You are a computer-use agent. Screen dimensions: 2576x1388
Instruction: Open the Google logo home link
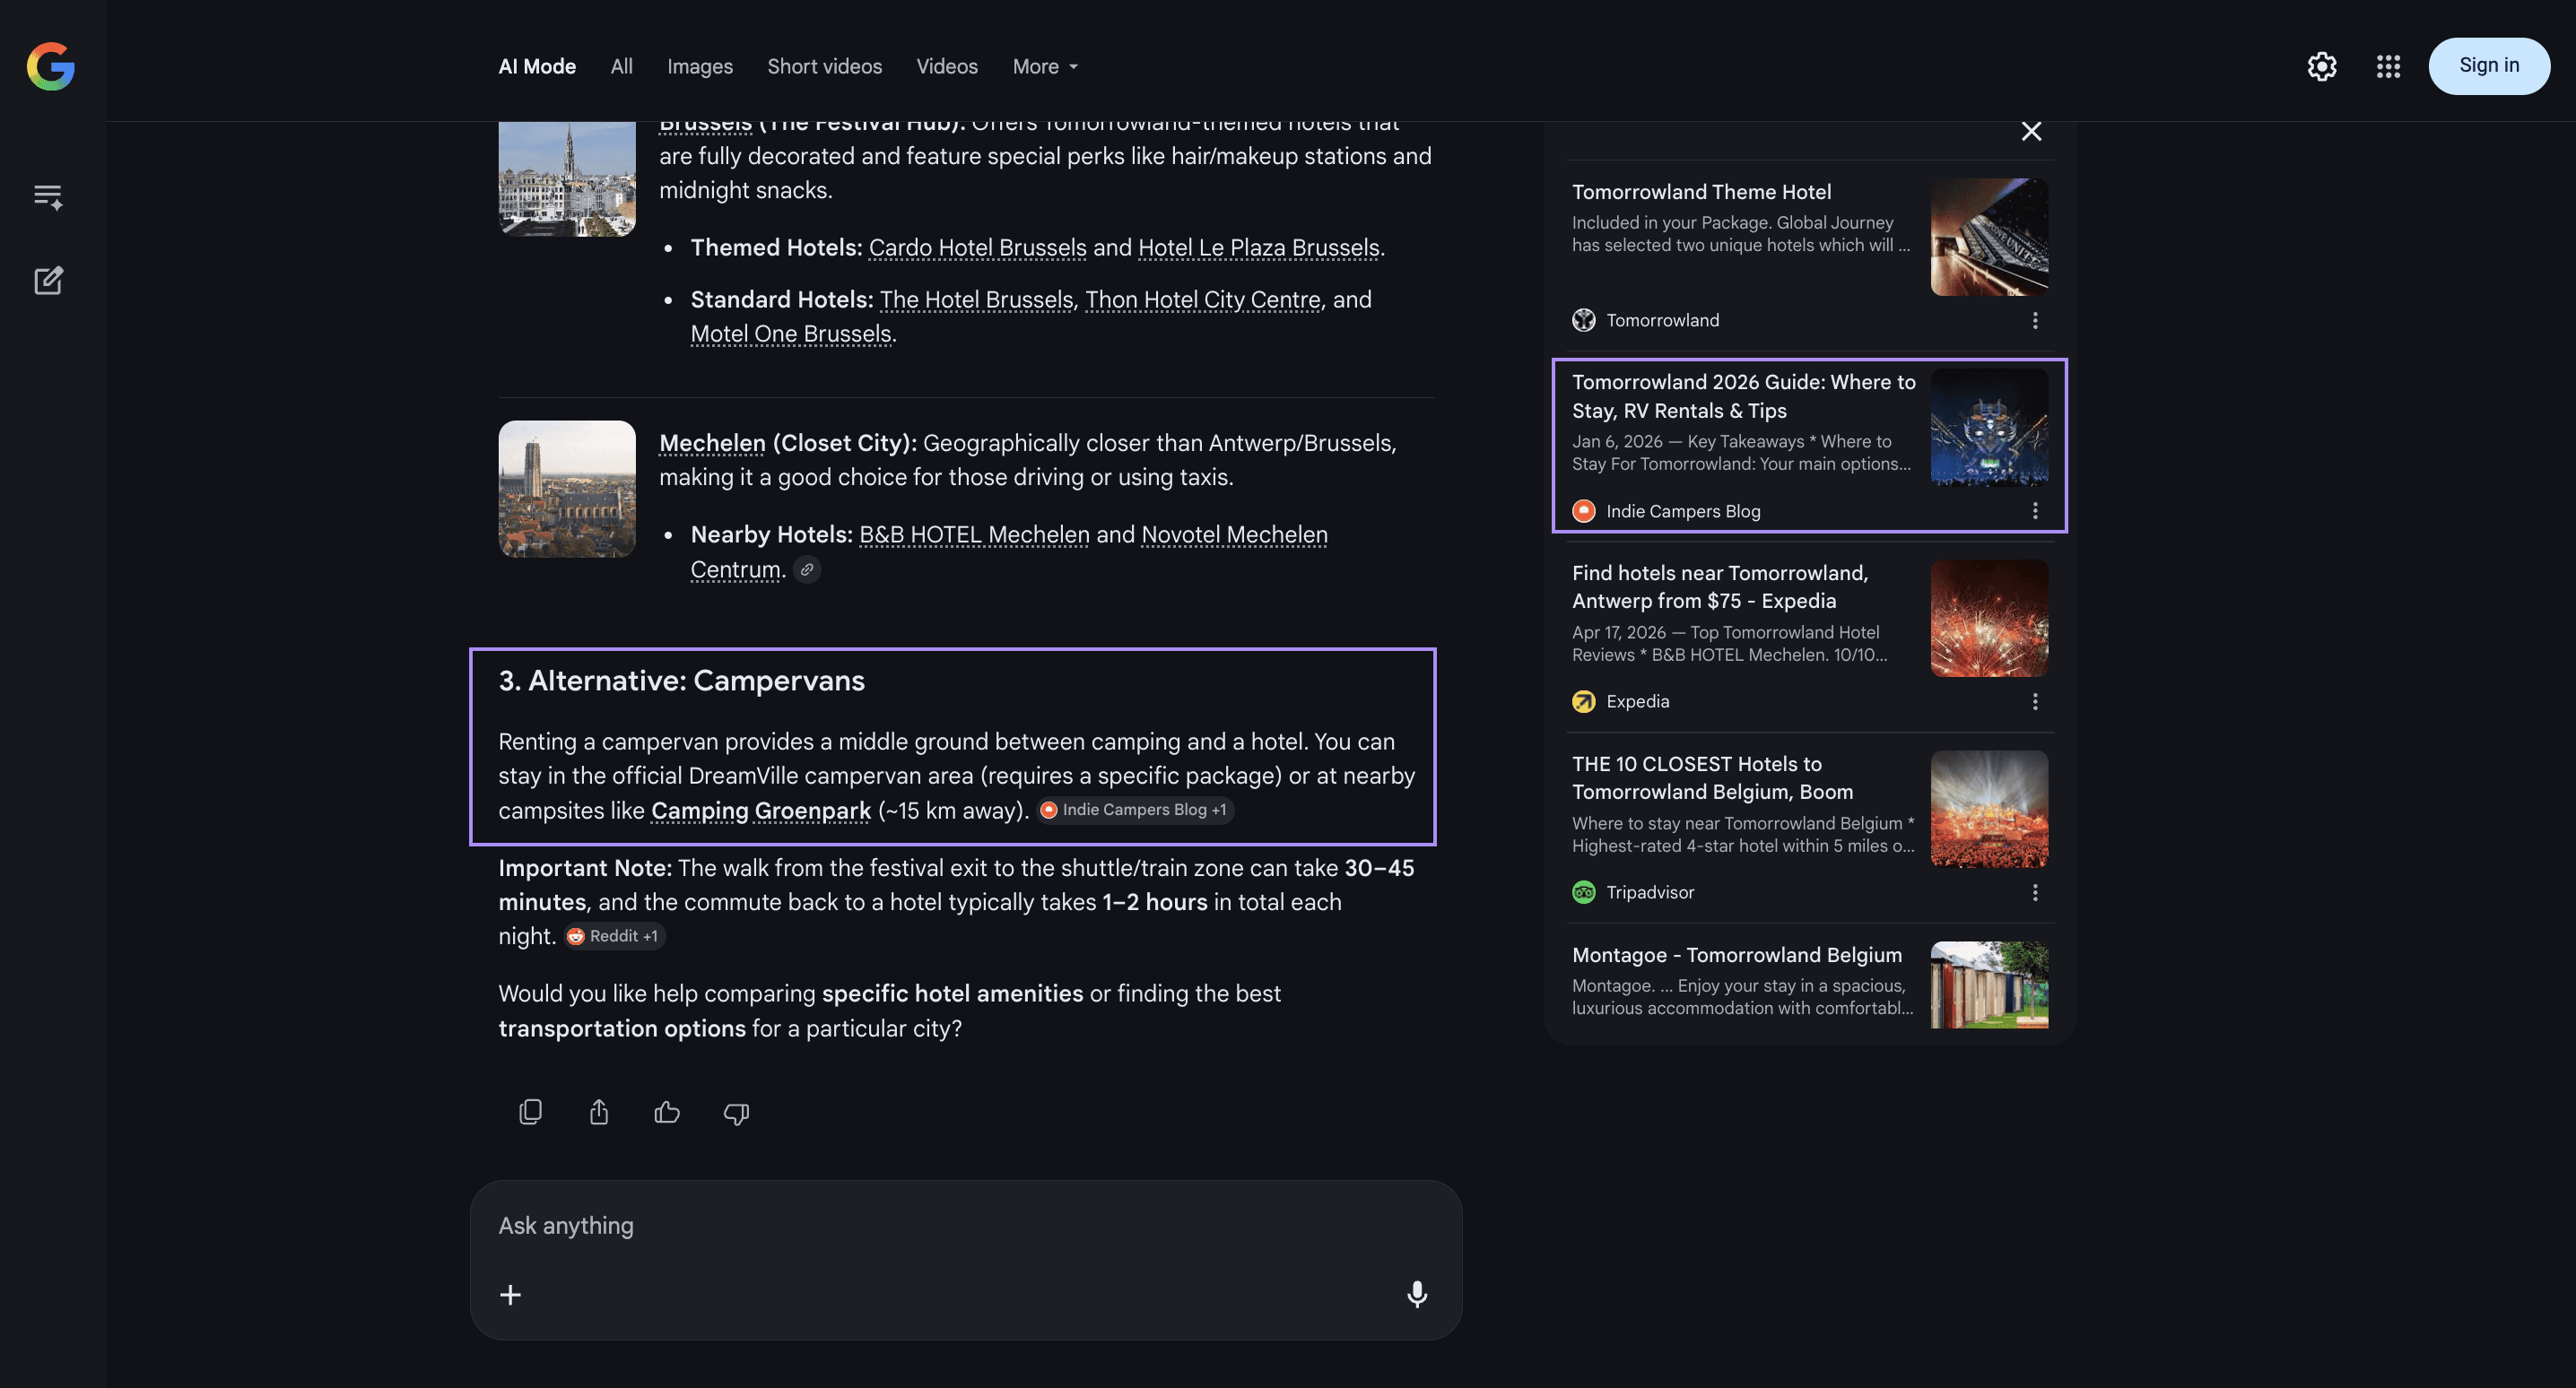[x=51, y=66]
